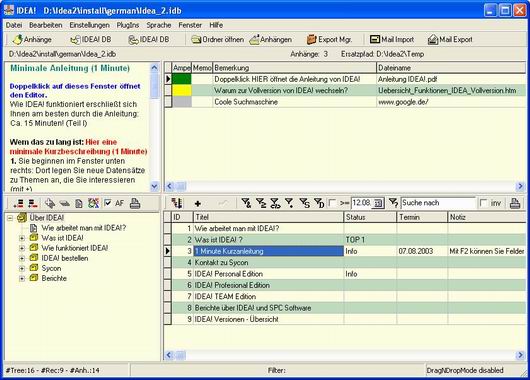Click the IDEA! DB button left of Ordner öffnen
Screen dimensions: 530x380
(x=149, y=40)
